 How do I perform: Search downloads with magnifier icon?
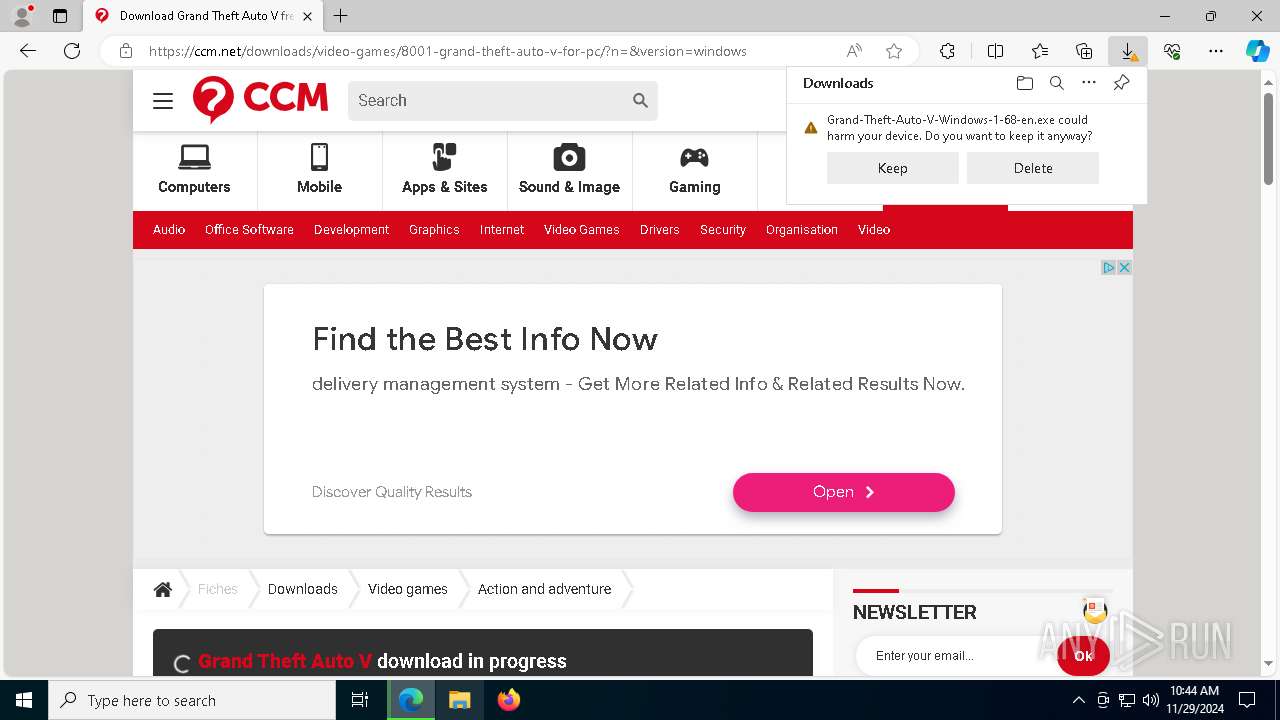click(x=1056, y=83)
